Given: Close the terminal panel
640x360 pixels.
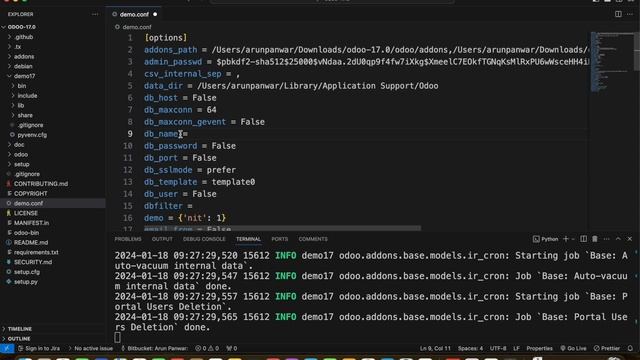Looking at the screenshot, I should [x=630, y=239].
